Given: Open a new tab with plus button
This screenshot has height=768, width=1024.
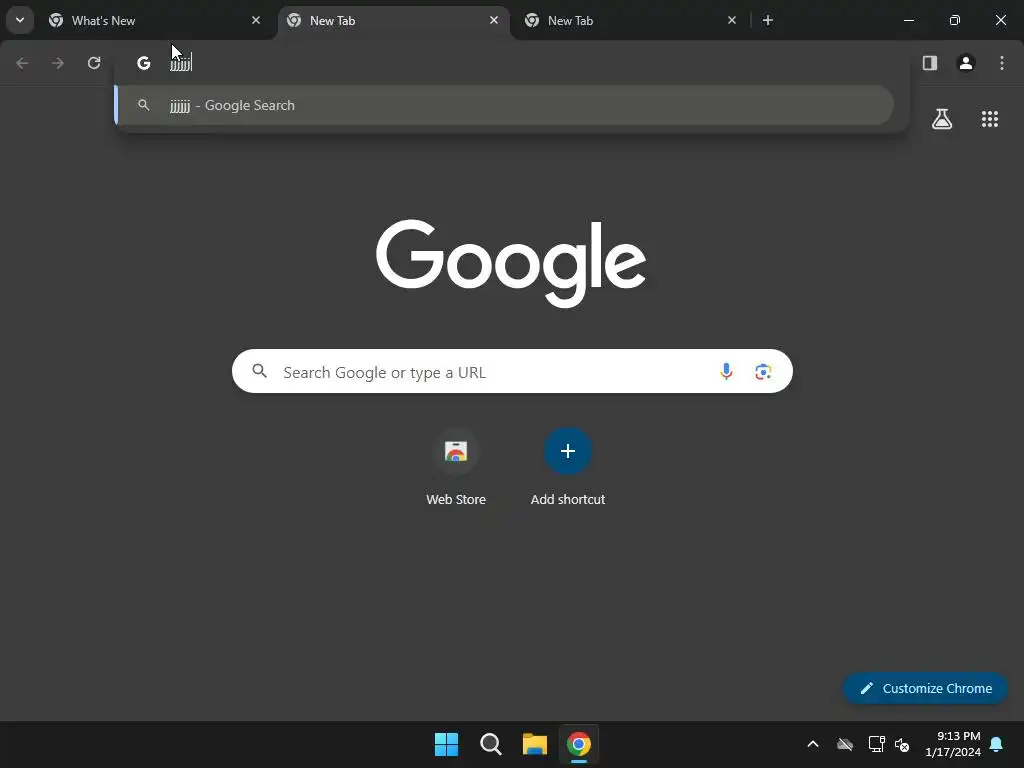Looking at the screenshot, I should pos(768,20).
